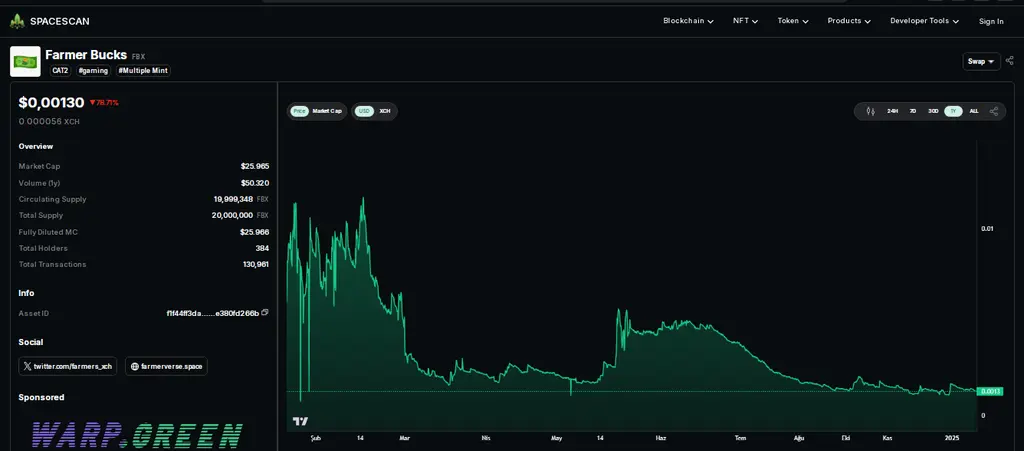Click the 0.01 label on price axis
Image resolution: width=1024 pixels, height=451 pixels.
(x=987, y=228)
